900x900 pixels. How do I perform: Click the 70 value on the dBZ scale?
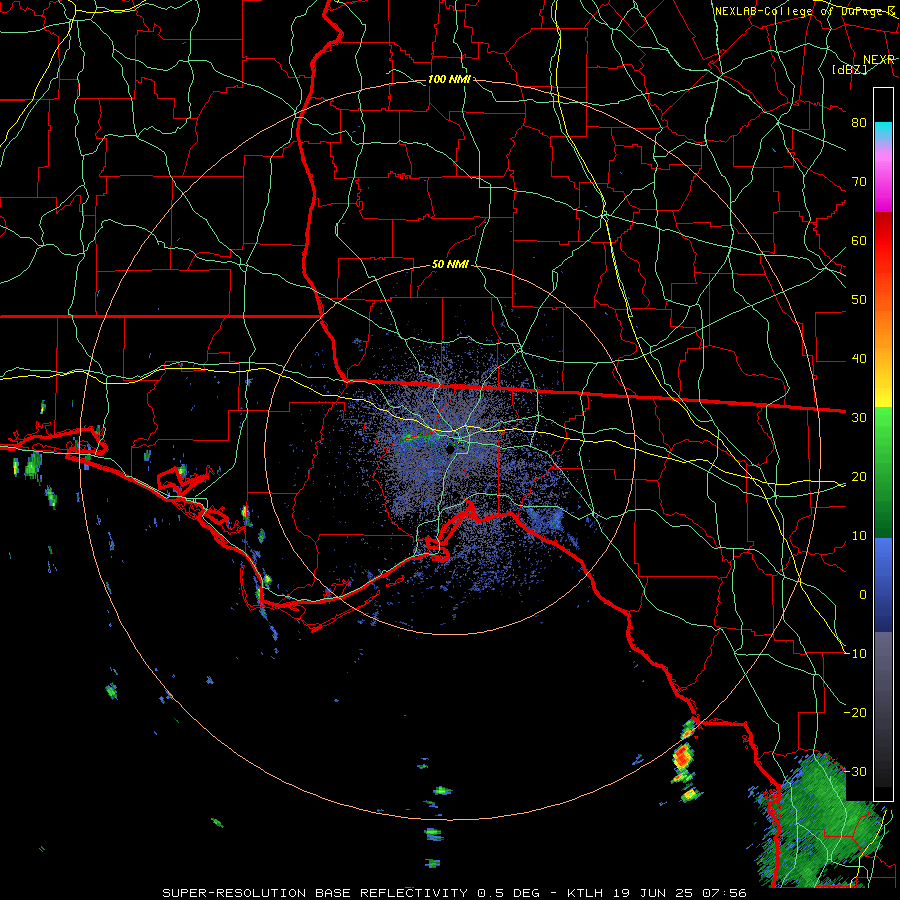click(859, 181)
